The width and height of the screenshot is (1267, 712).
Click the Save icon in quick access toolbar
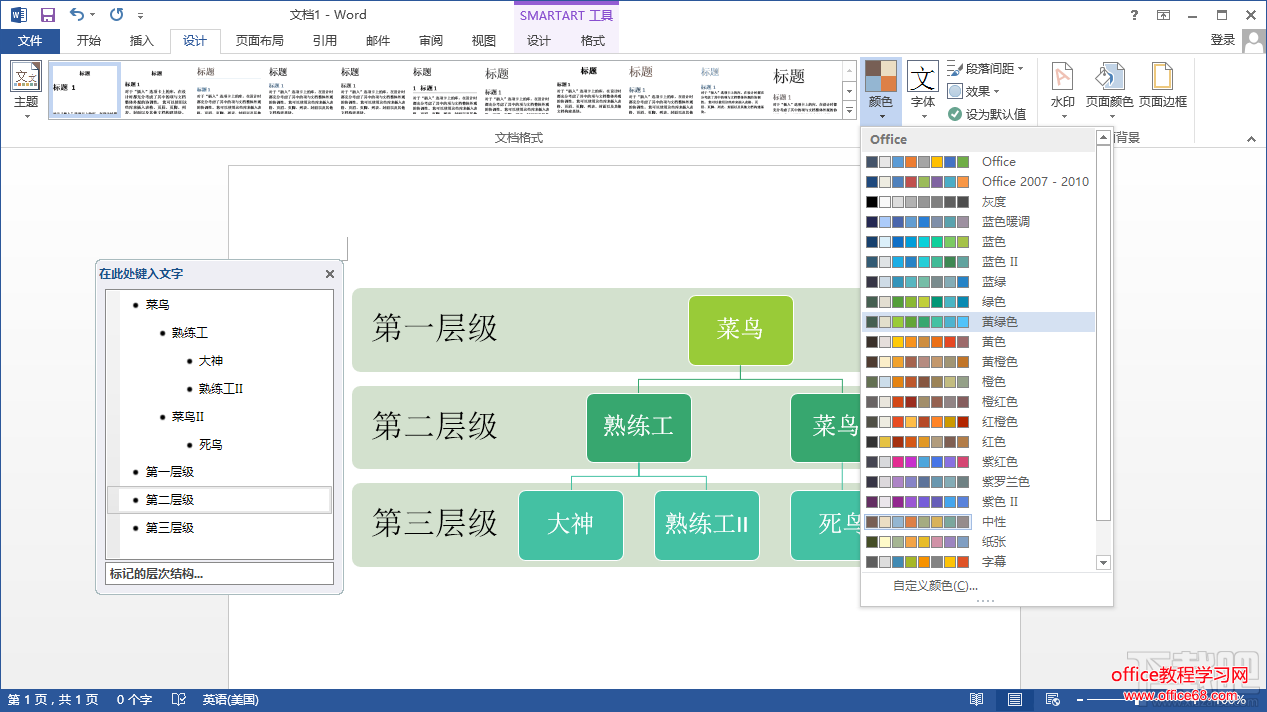[47, 15]
